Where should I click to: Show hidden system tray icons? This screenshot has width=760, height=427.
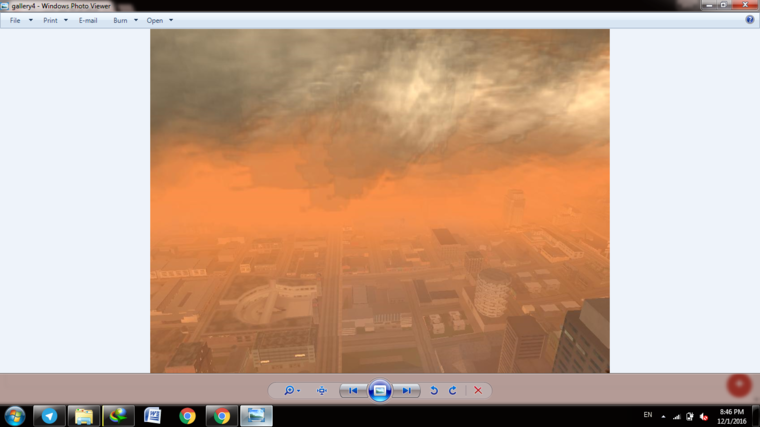coord(663,416)
